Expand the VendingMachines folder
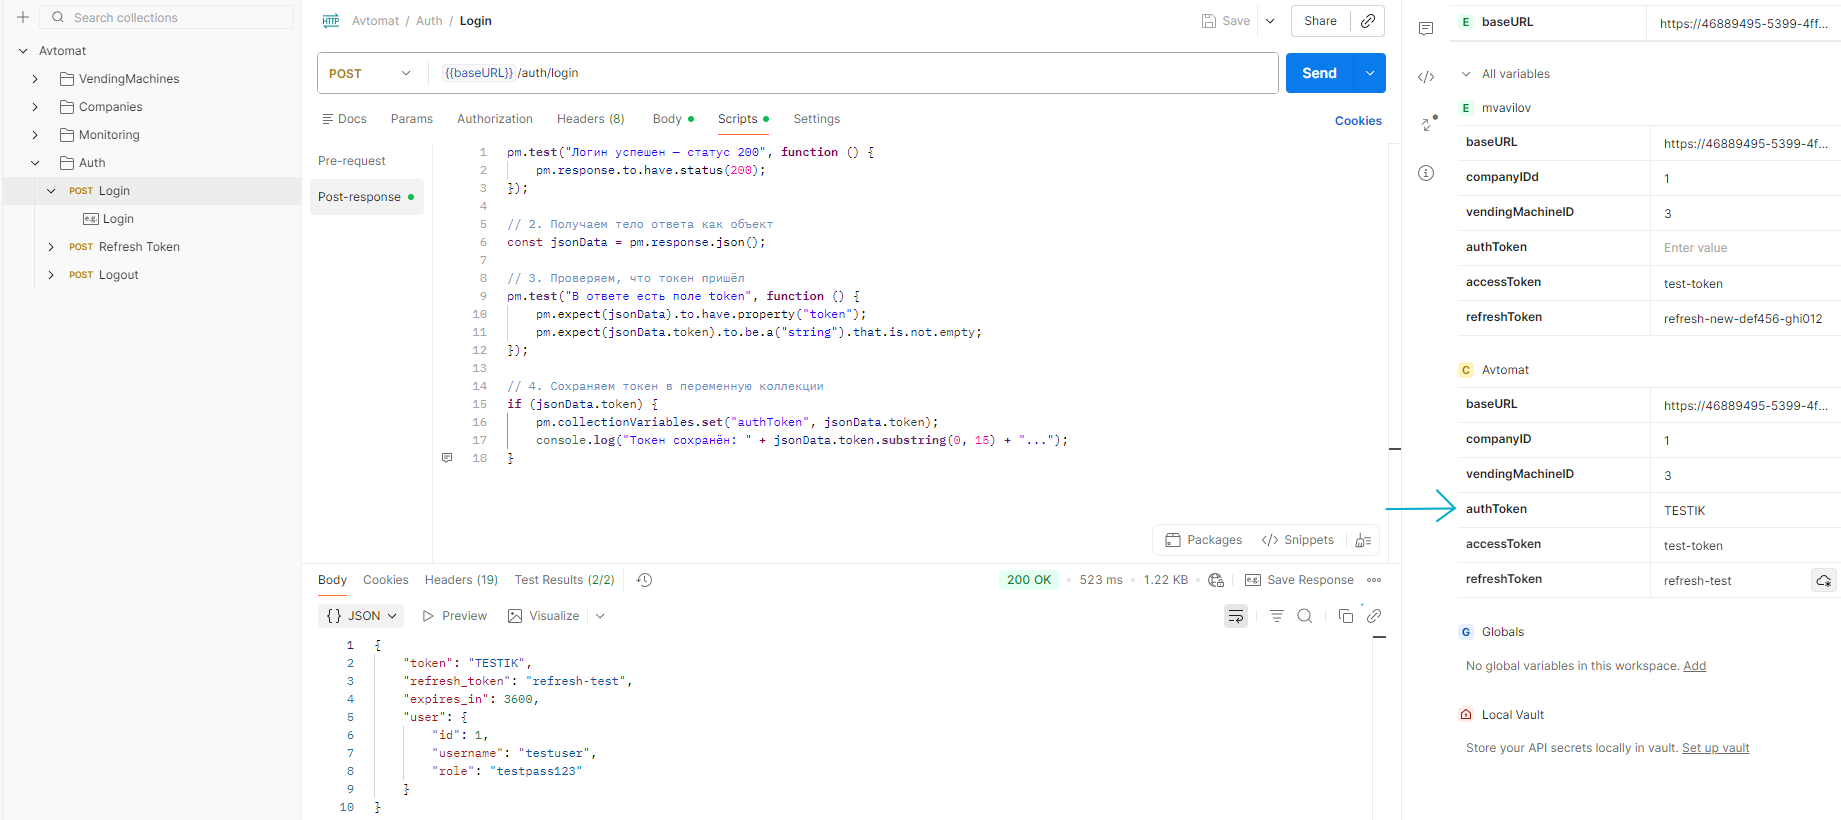Screen dimensions: 1841x820 point(36,79)
